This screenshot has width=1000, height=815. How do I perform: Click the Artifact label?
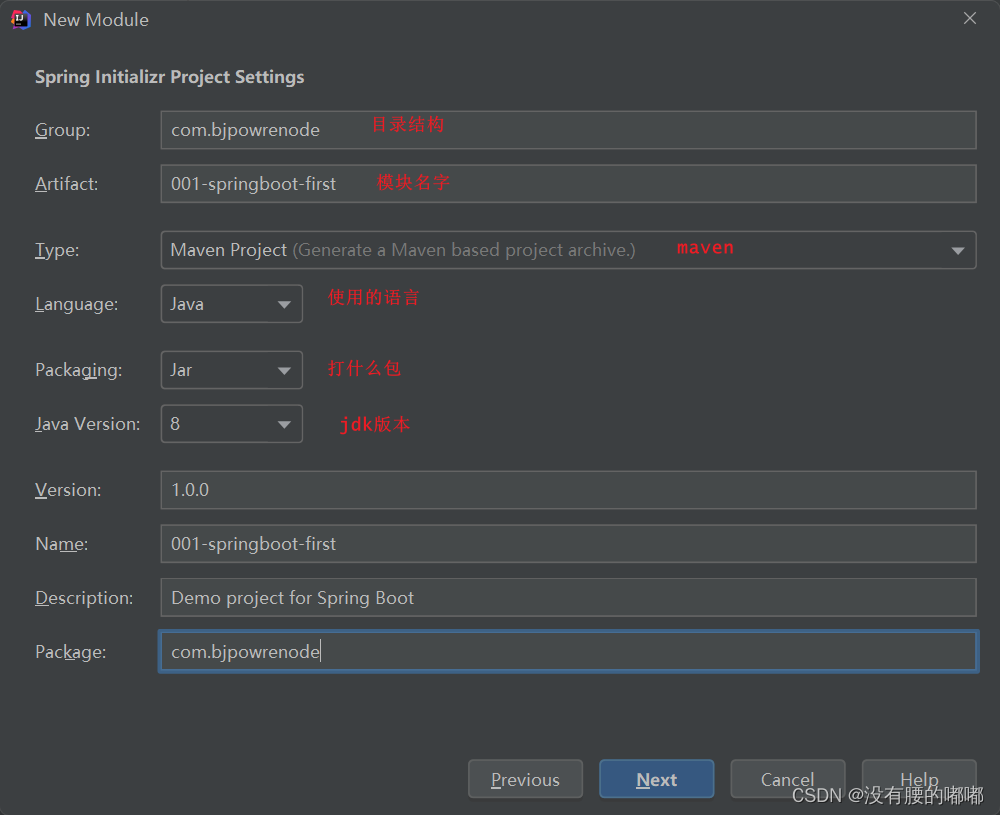click(66, 184)
